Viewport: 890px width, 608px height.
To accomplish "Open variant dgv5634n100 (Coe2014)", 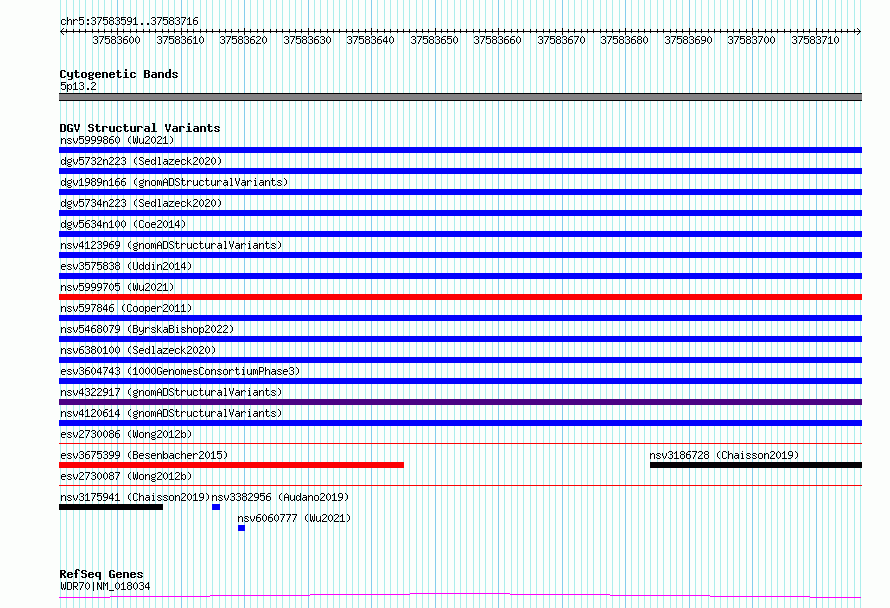I will tap(123, 224).
